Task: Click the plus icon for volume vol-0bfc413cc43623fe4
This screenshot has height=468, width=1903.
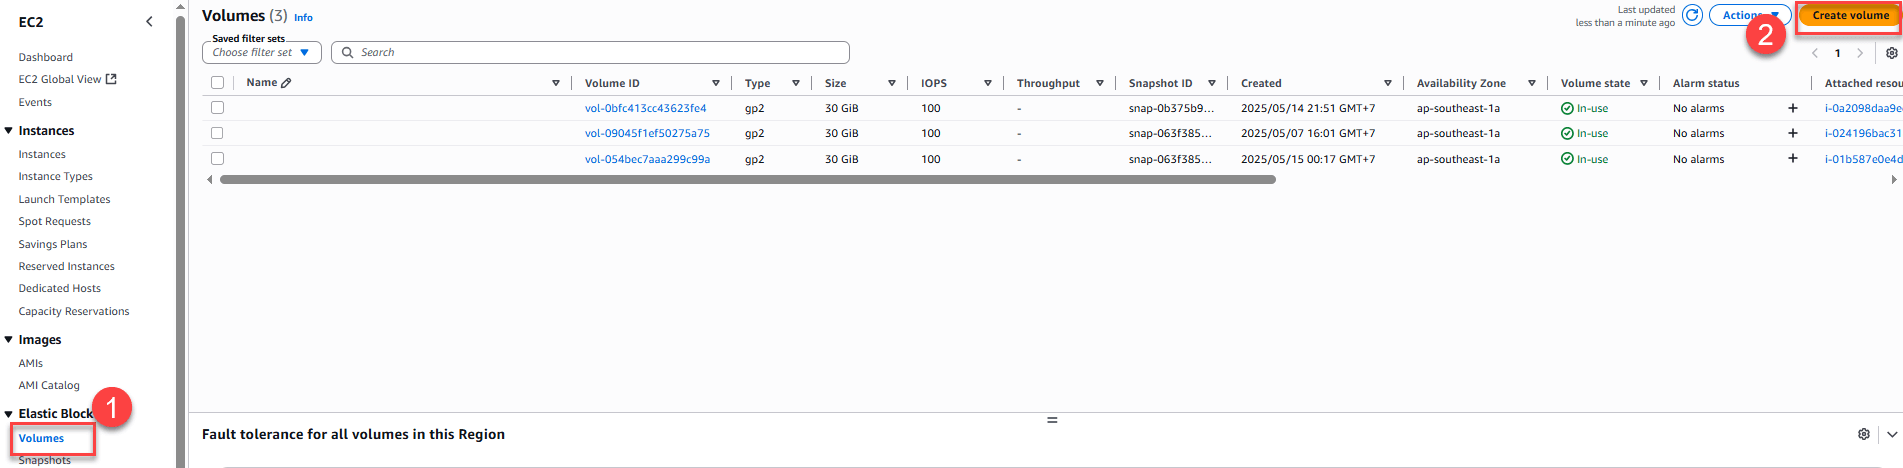Action: click(1792, 108)
